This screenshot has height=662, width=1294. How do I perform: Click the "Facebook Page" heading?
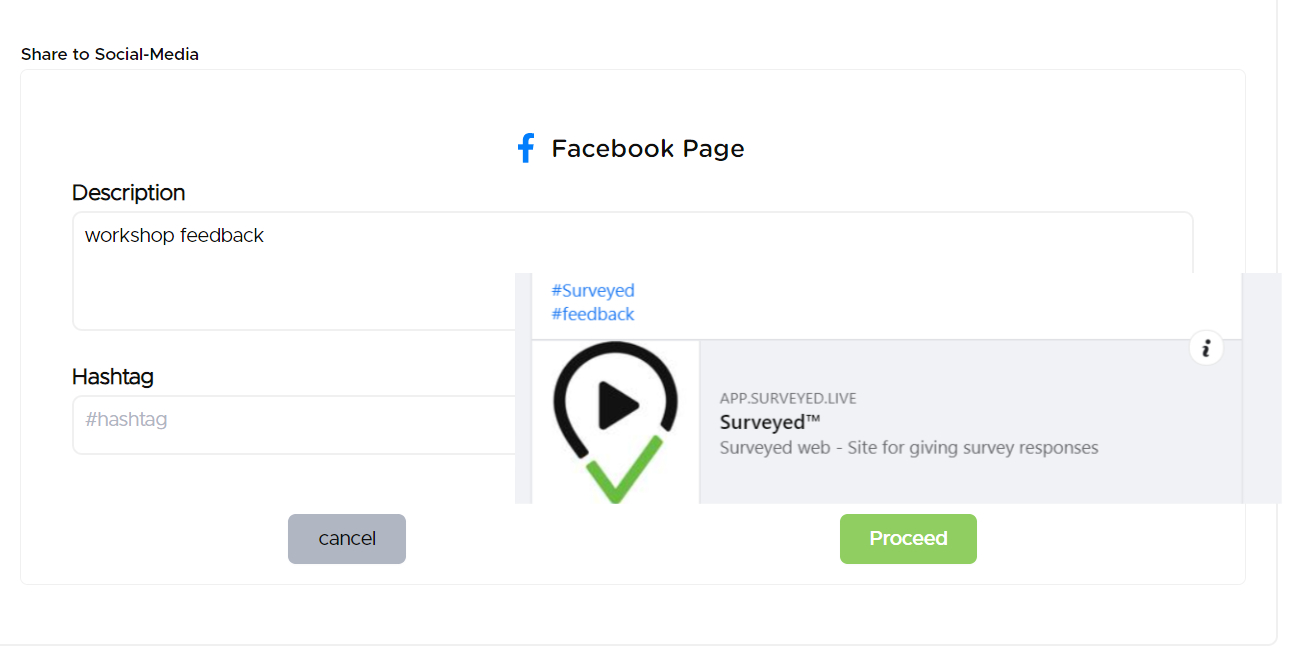tap(648, 149)
